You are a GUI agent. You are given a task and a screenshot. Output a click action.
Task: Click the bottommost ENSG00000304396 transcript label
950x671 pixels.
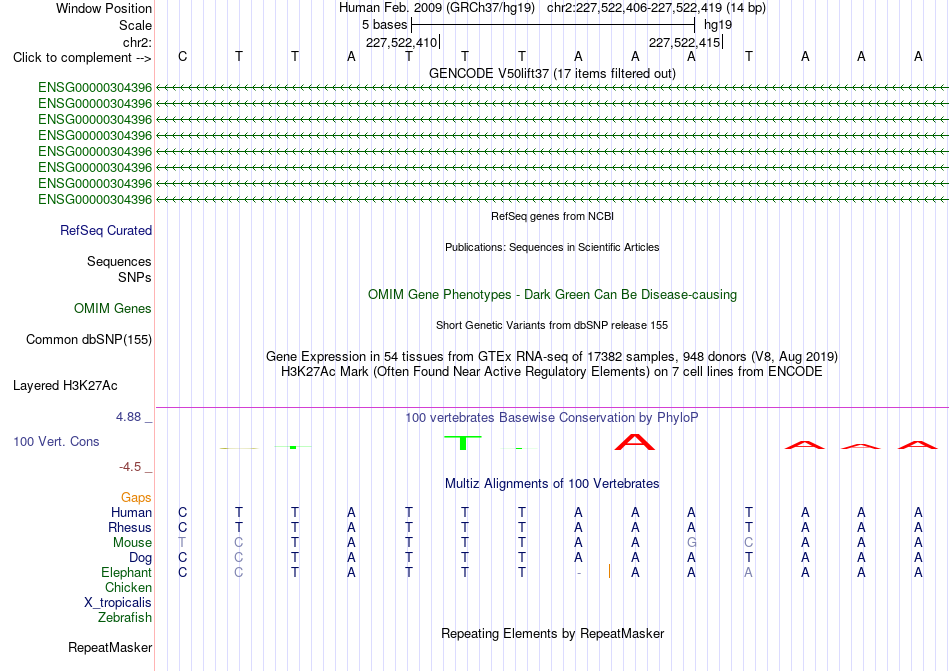tap(95, 199)
